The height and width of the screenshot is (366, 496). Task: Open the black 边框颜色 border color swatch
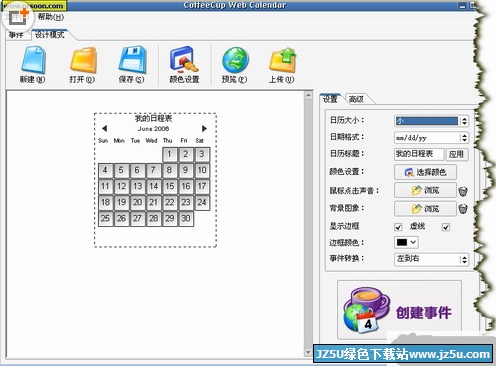pyautogui.click(x=406, y=242)
